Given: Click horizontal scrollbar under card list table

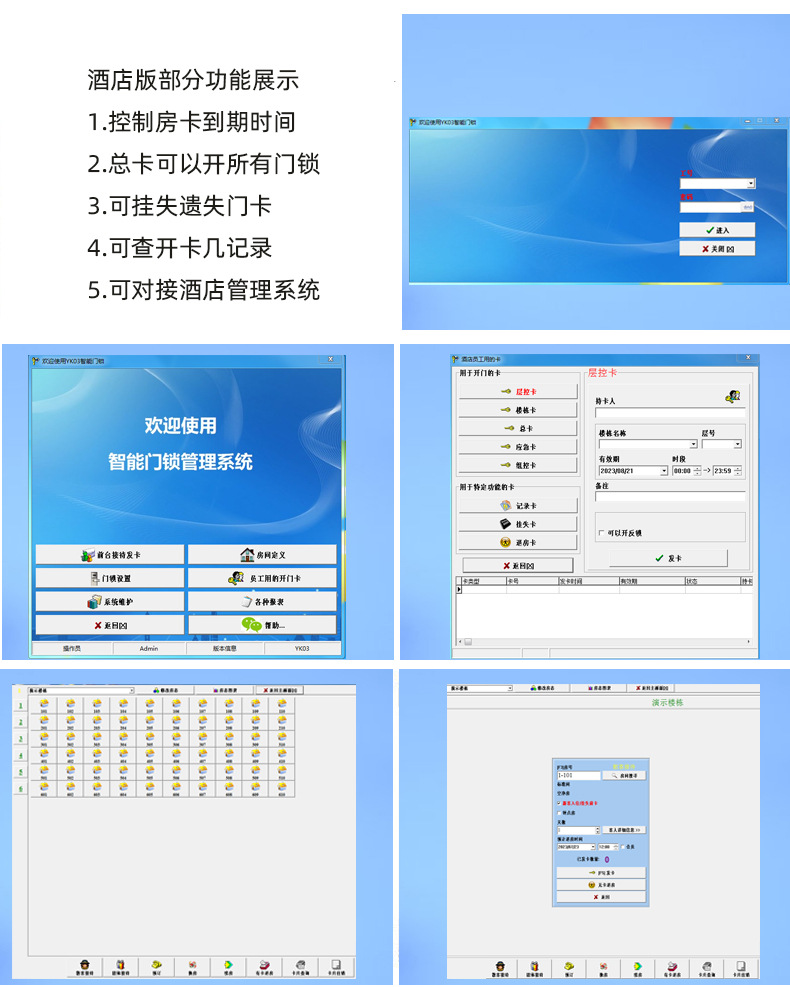Looking at the screenshot, I should click(600, 642).
